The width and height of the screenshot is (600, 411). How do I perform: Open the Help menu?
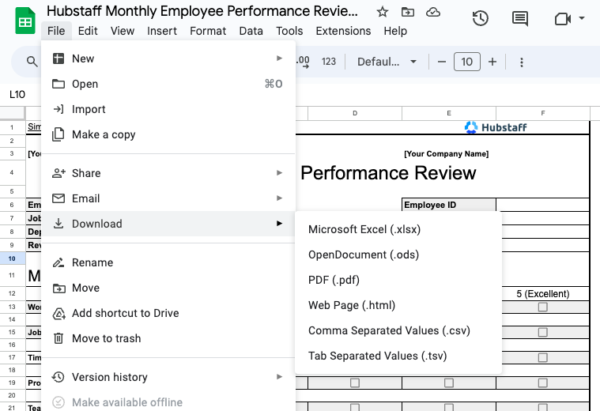395,31
